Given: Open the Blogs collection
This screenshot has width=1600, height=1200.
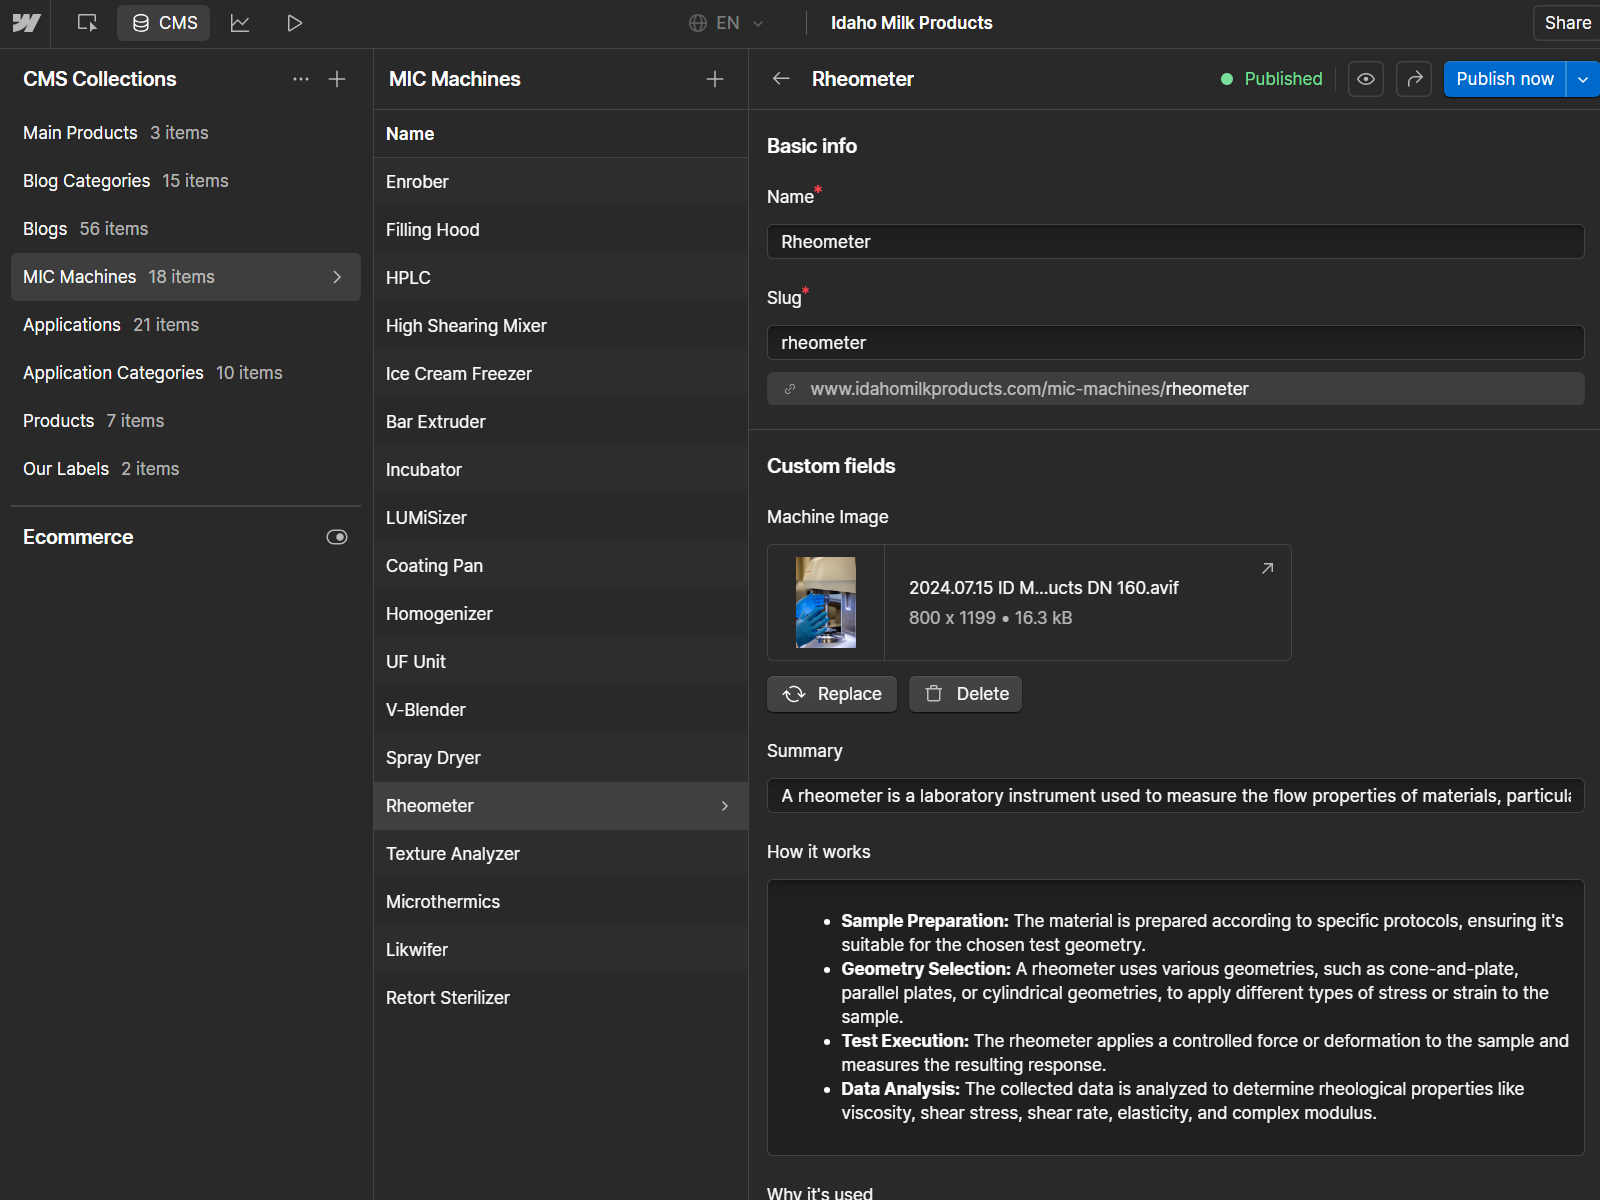Looking at the screenshot, I should coord(186,229).
